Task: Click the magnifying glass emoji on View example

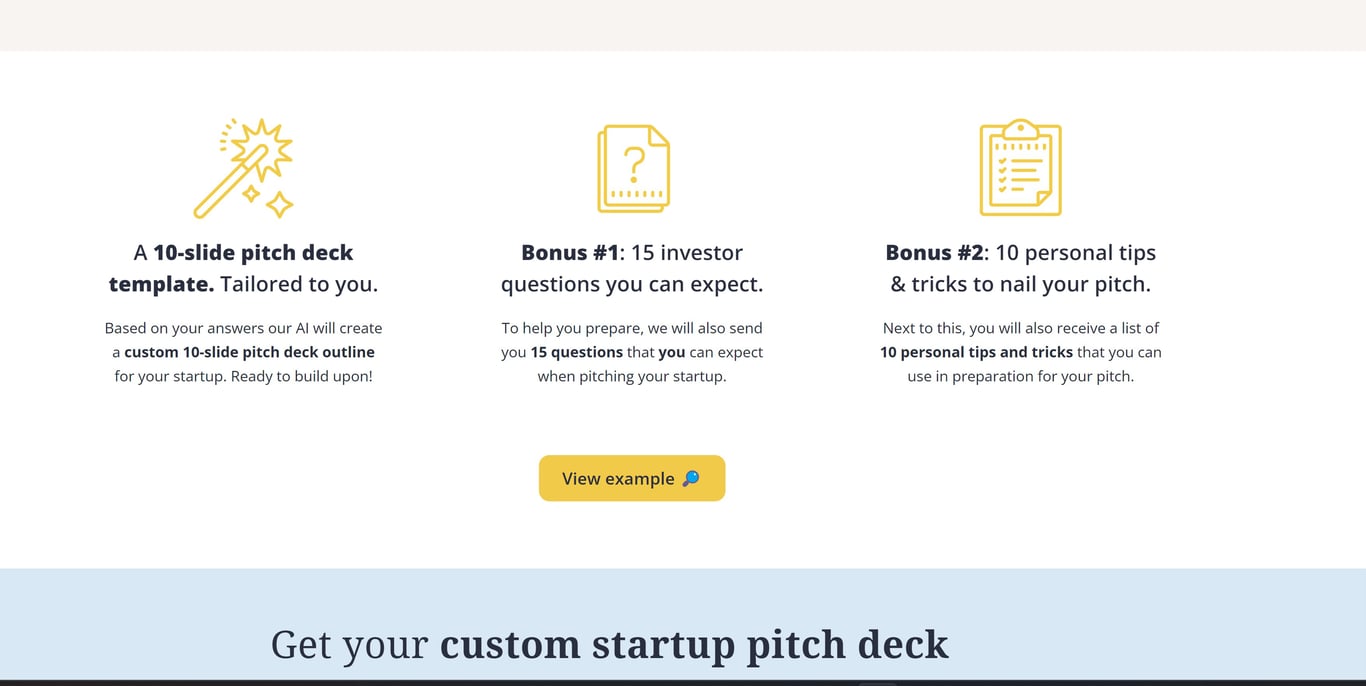Action: (x=689, y=478)
